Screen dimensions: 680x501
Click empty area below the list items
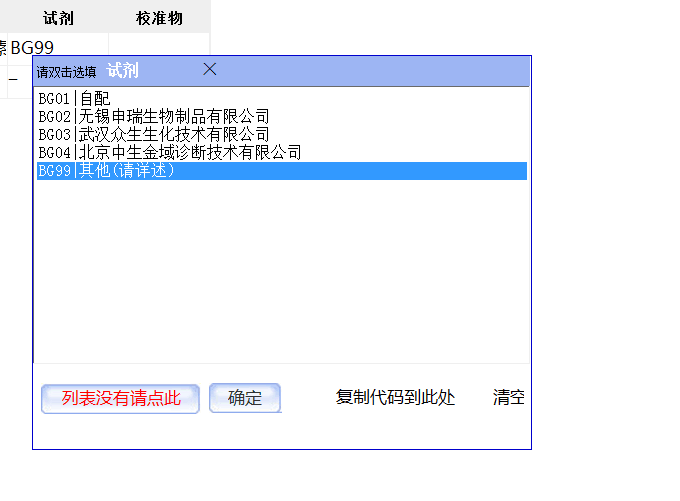280,270
